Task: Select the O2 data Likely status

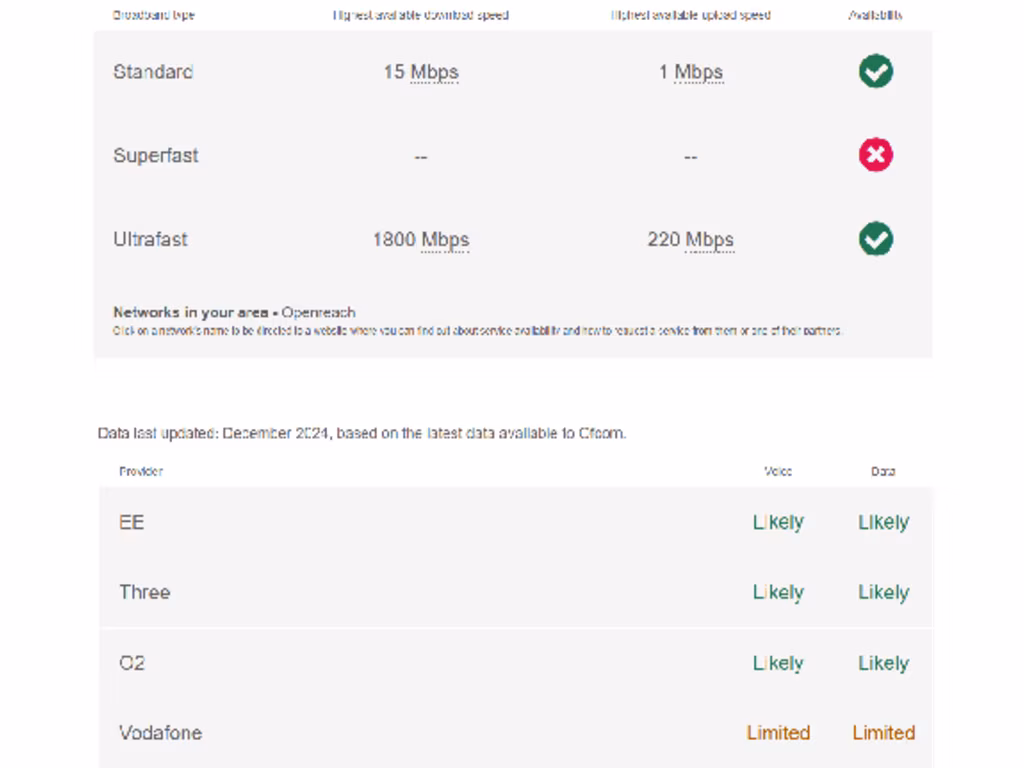Action: click(x=883, y=663)
